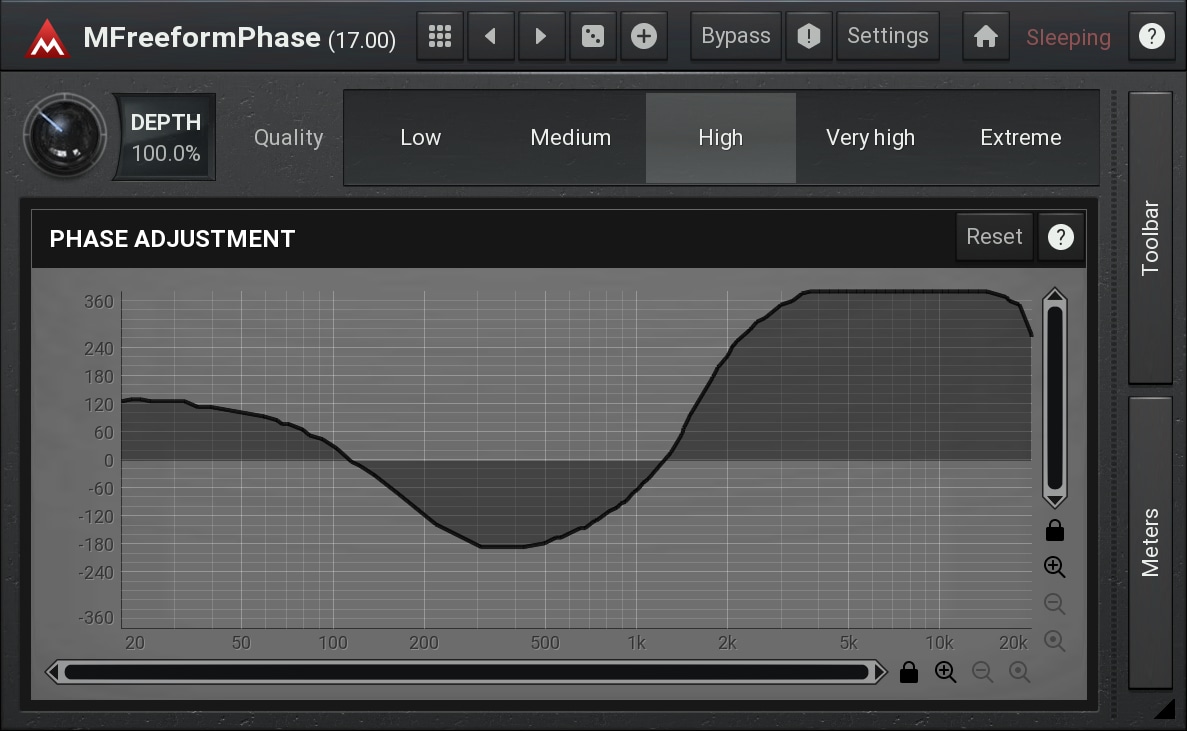Expand the Toolbar side panel
This screenshot has width=1187, height=731.
coord(1150,238)
